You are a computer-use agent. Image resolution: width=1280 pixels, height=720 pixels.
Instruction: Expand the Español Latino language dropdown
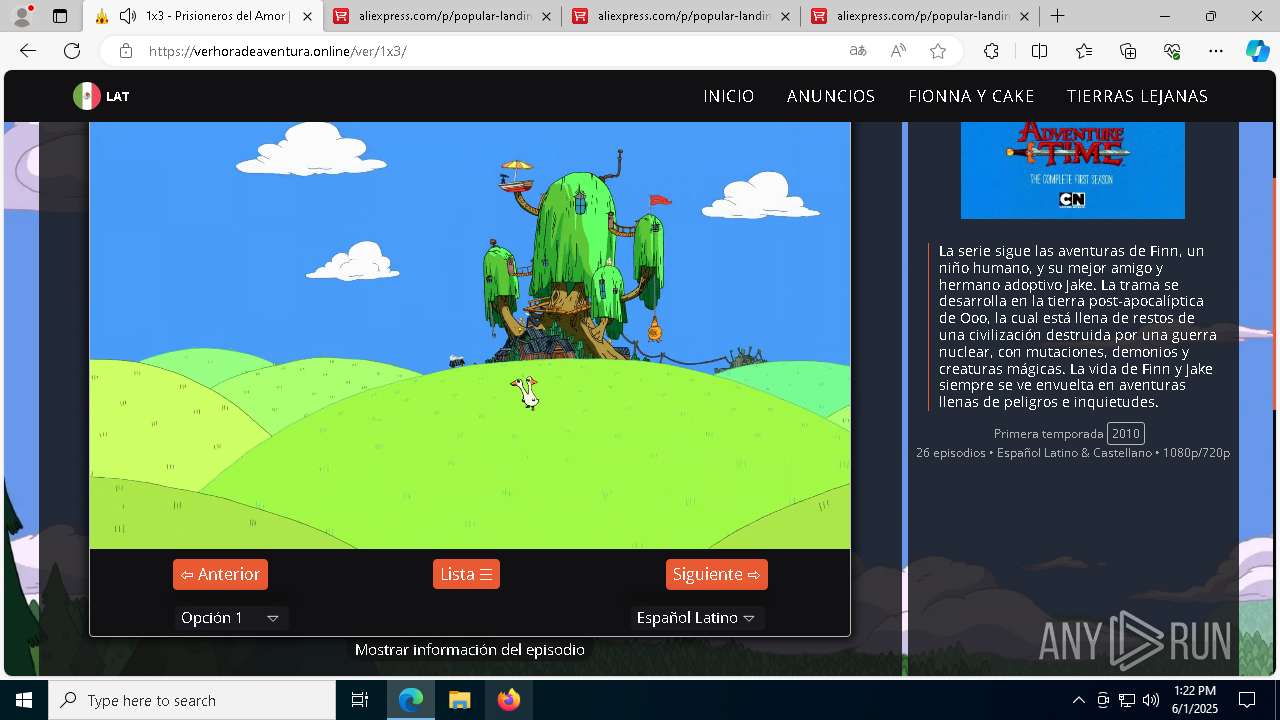[697, 618]
